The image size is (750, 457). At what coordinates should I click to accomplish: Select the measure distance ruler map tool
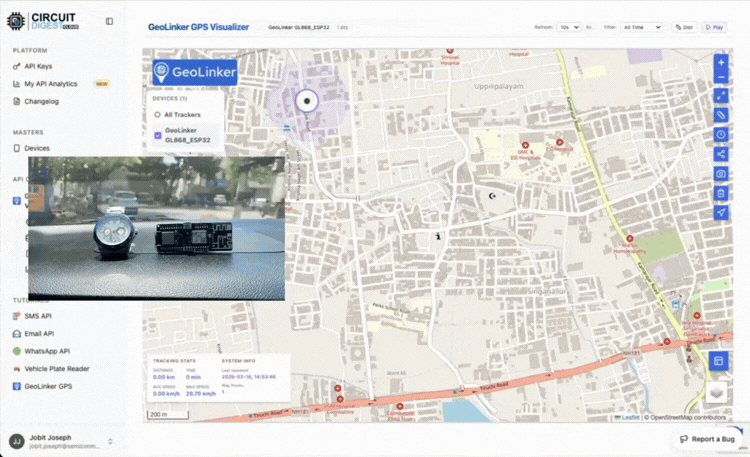pyautogui.click(x=721, y=115)
